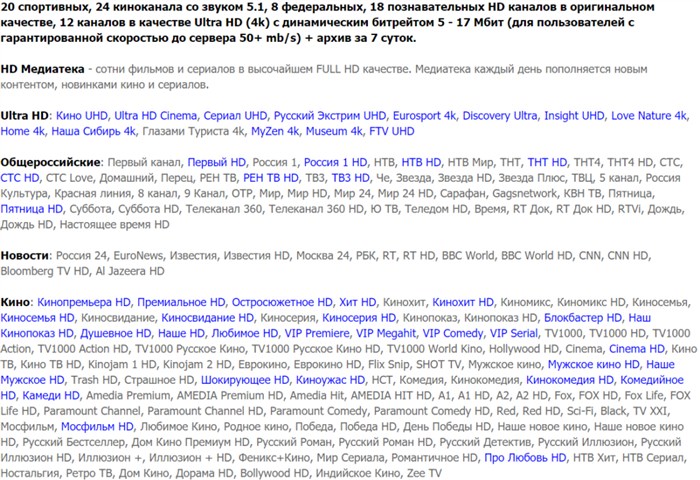This screenshot has height=480, width=700.
Task: Open the Кинокомедия HD link
Action: coord(570,380)
